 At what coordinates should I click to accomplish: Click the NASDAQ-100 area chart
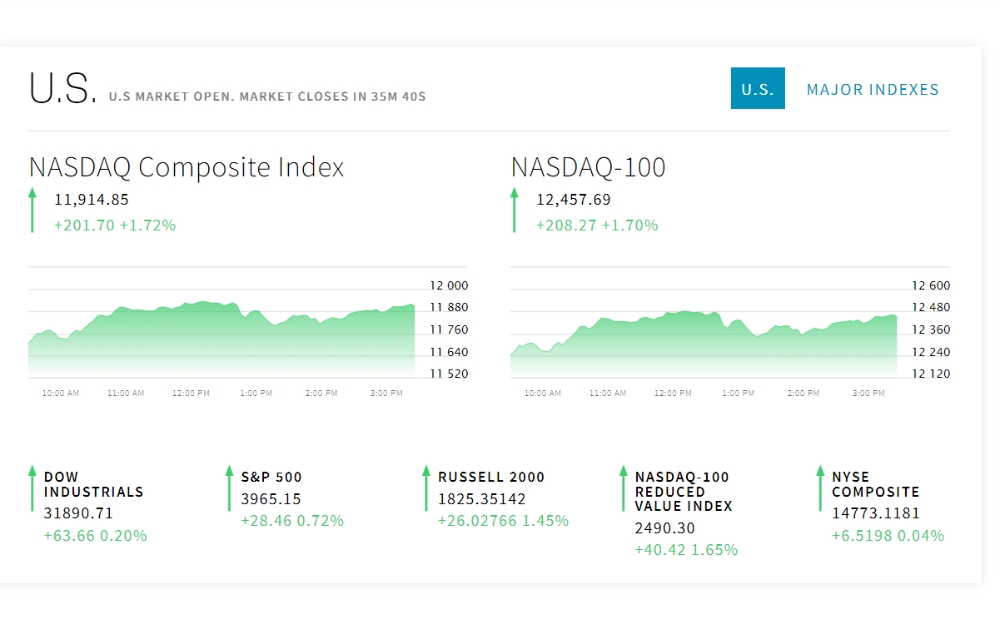(703, 343)
